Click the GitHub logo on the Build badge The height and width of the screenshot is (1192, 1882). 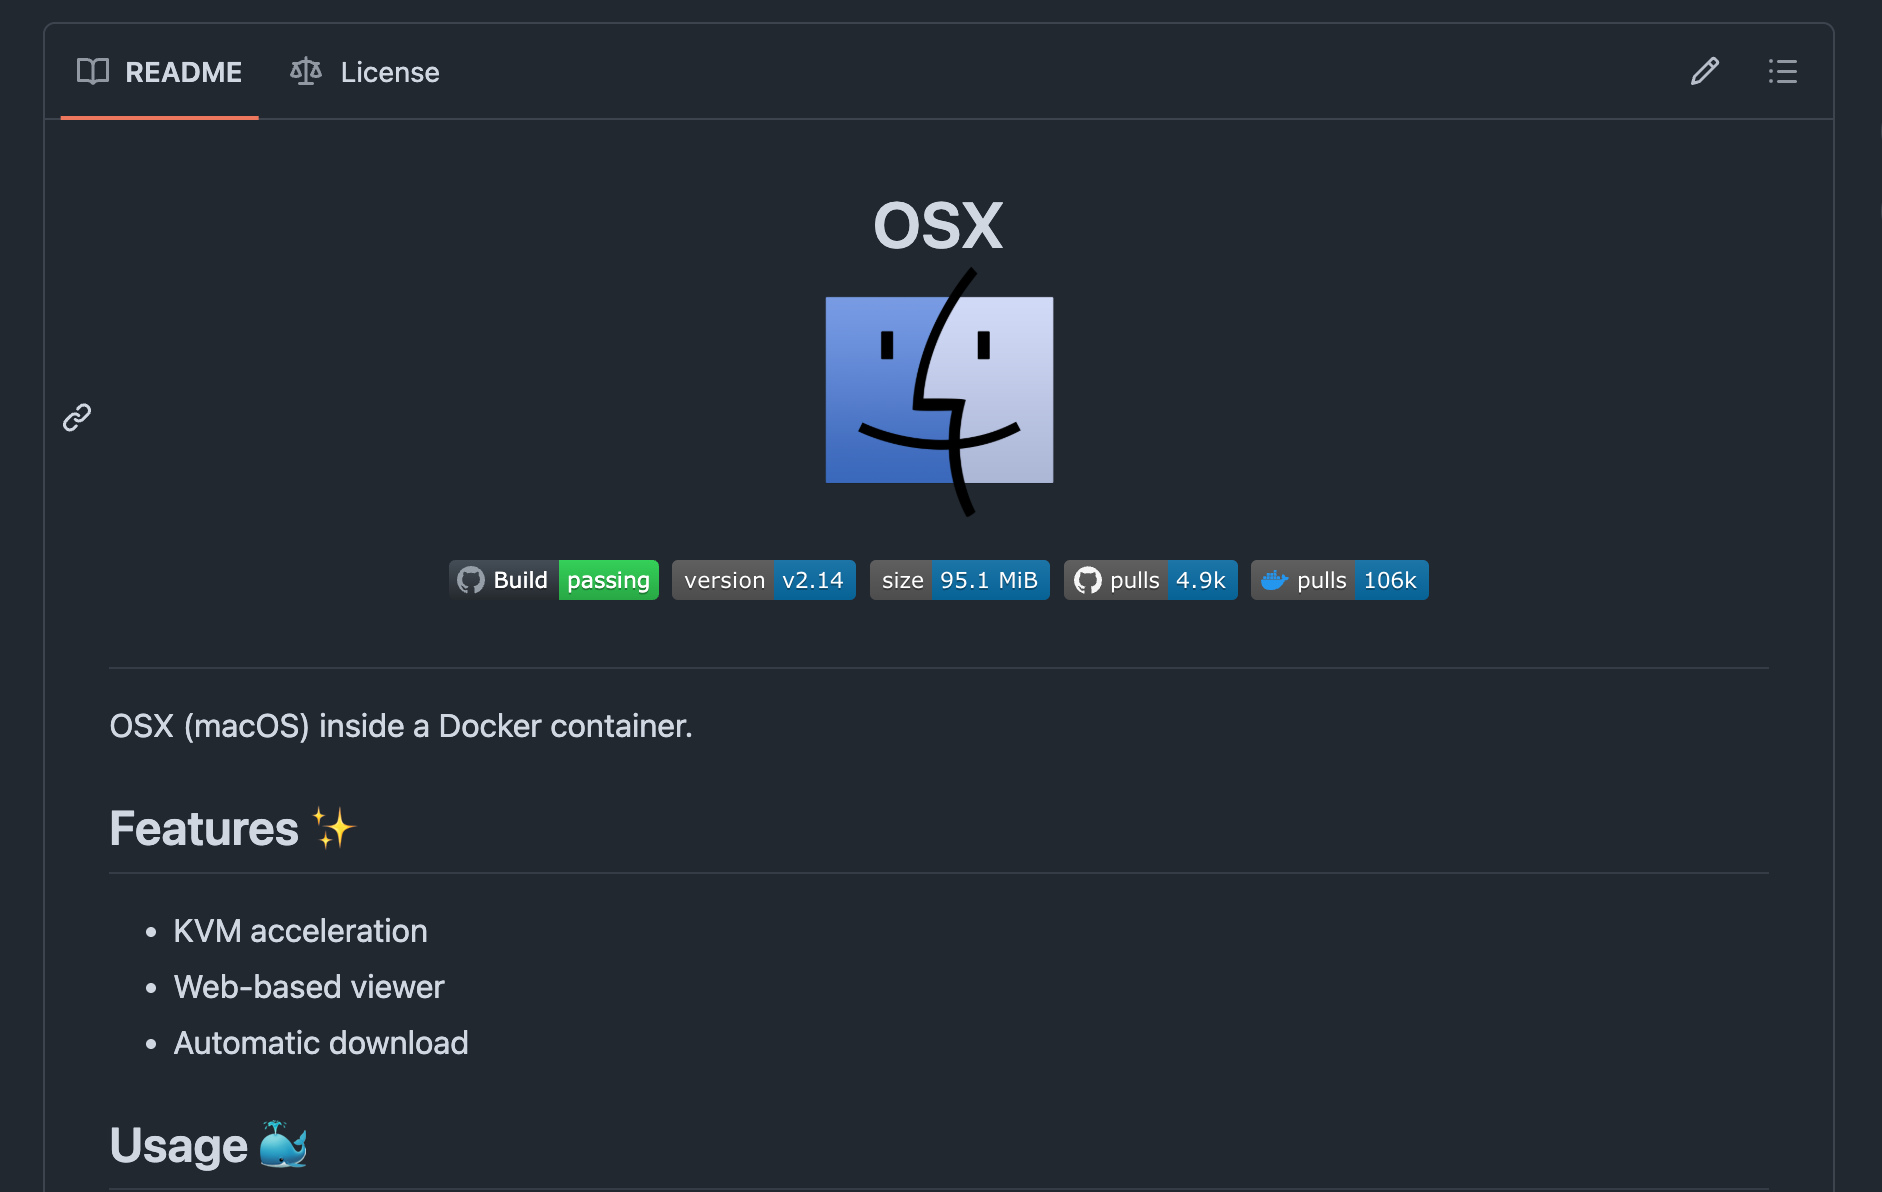471,581
